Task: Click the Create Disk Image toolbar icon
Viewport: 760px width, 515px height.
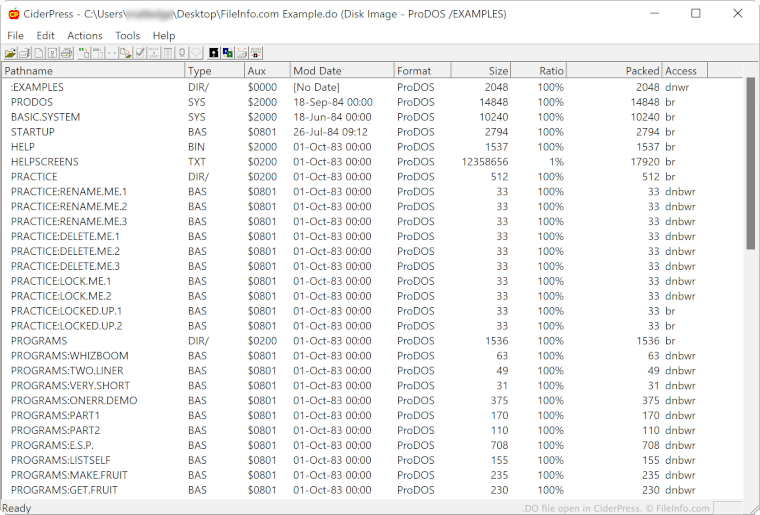Action: (x=52, y=53)
